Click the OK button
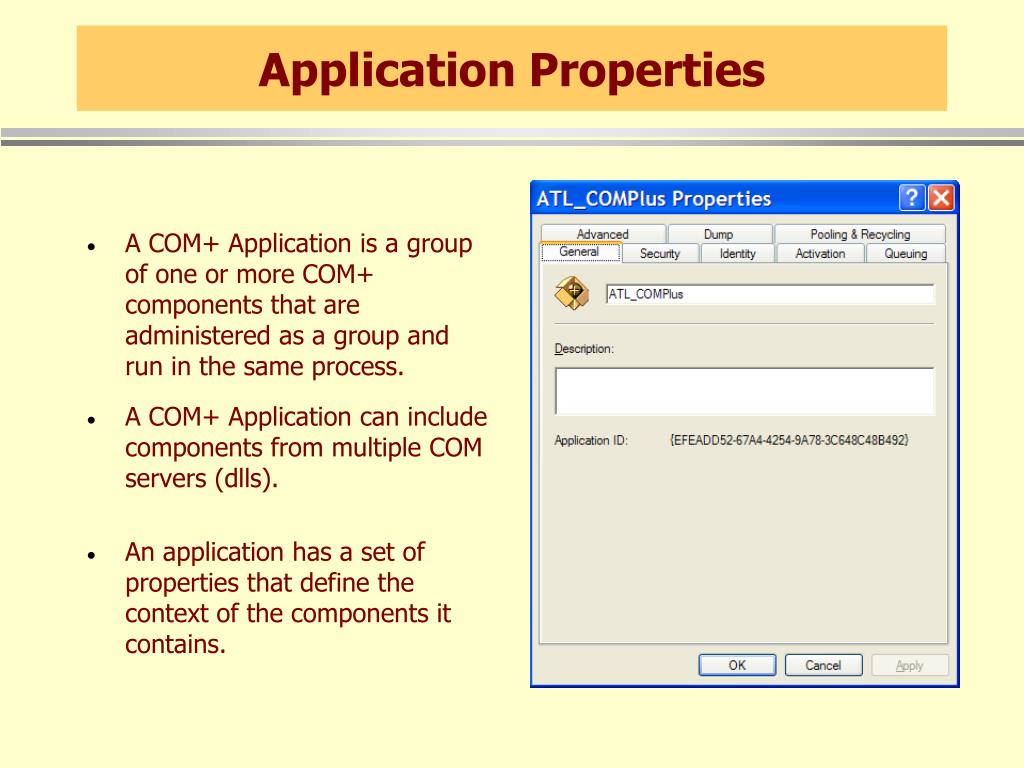The image size is (1024, 768). tap(737, 665)
